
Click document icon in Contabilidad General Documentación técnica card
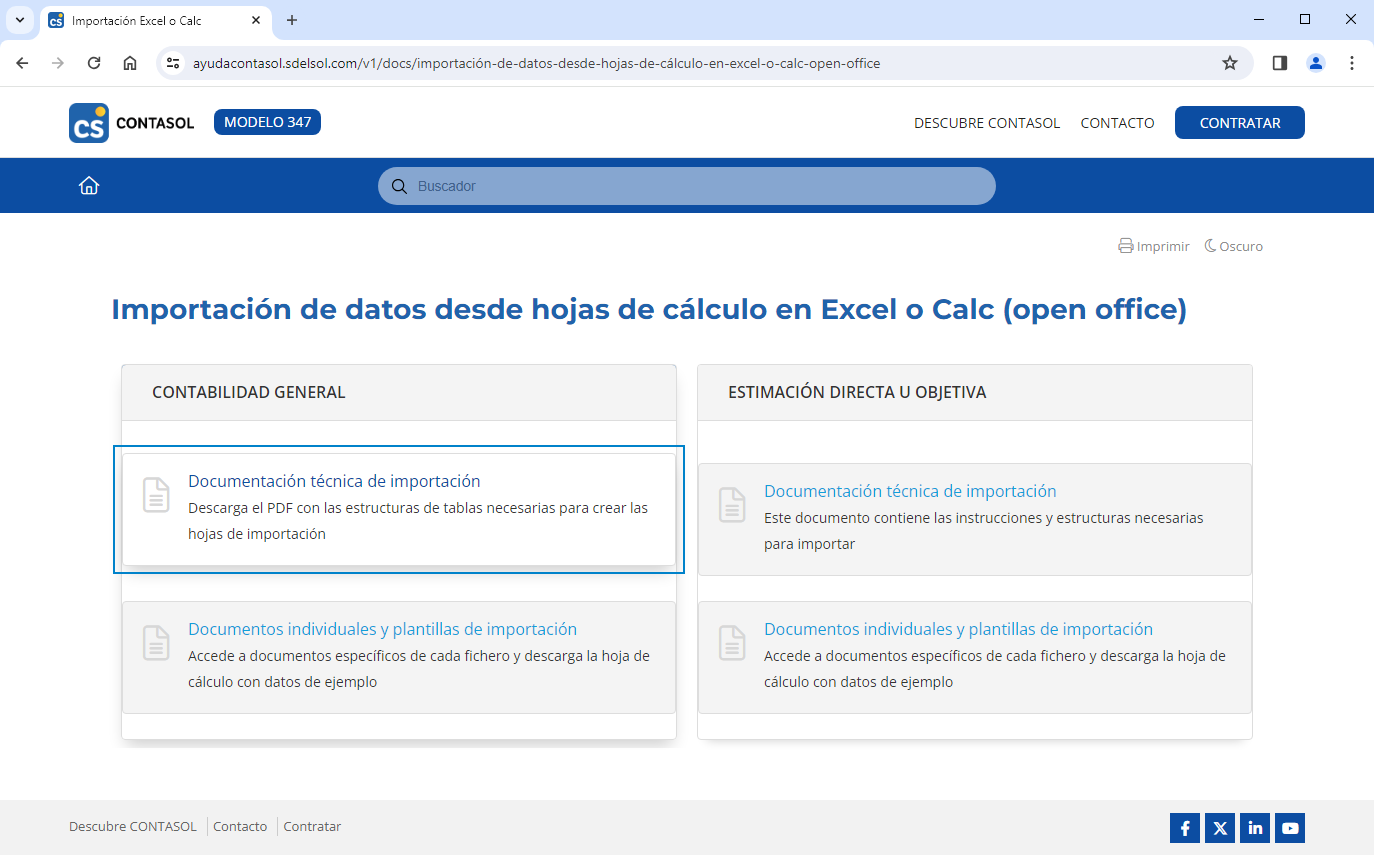click(156, 495)
